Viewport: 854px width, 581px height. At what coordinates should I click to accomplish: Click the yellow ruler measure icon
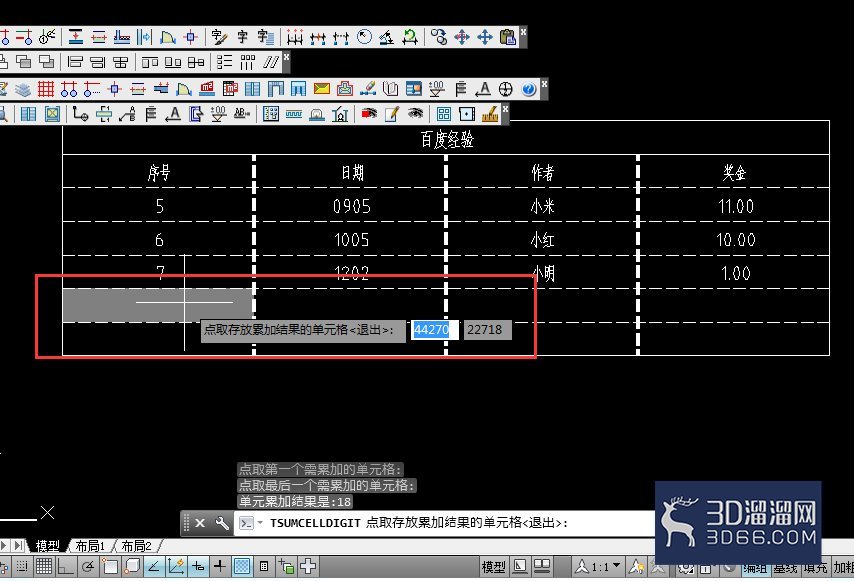click(490, 113)
